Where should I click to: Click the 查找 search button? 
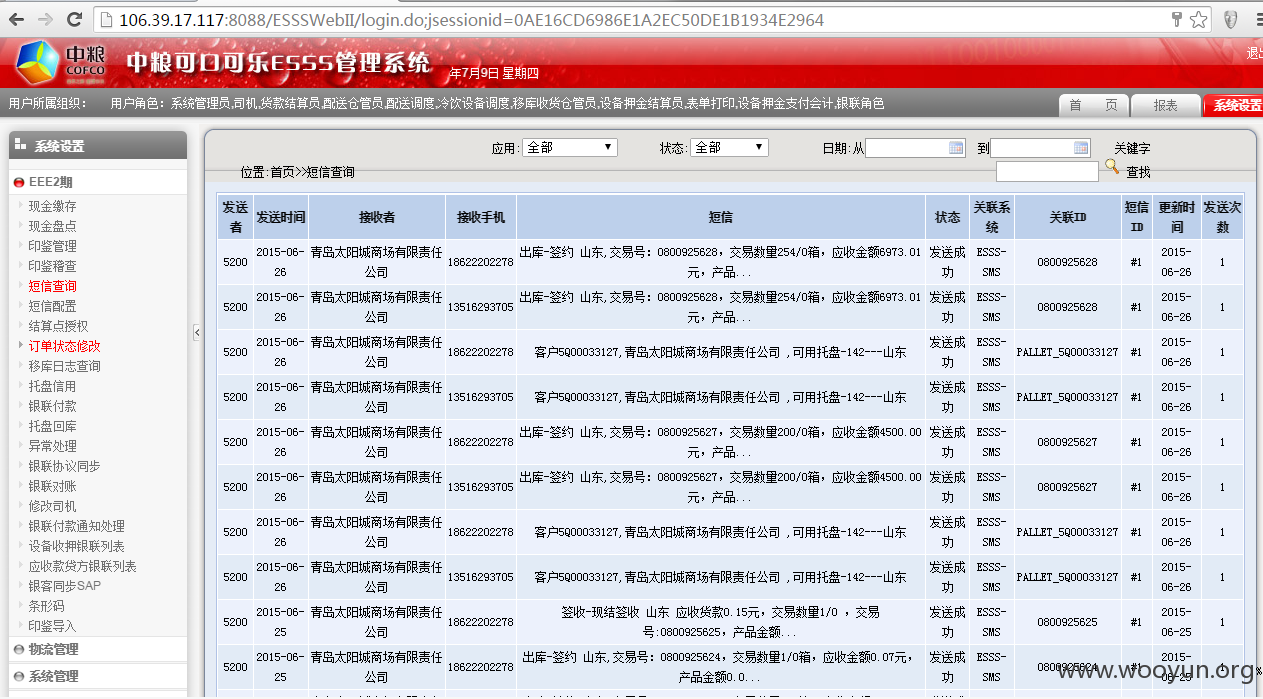point(1138,172)
